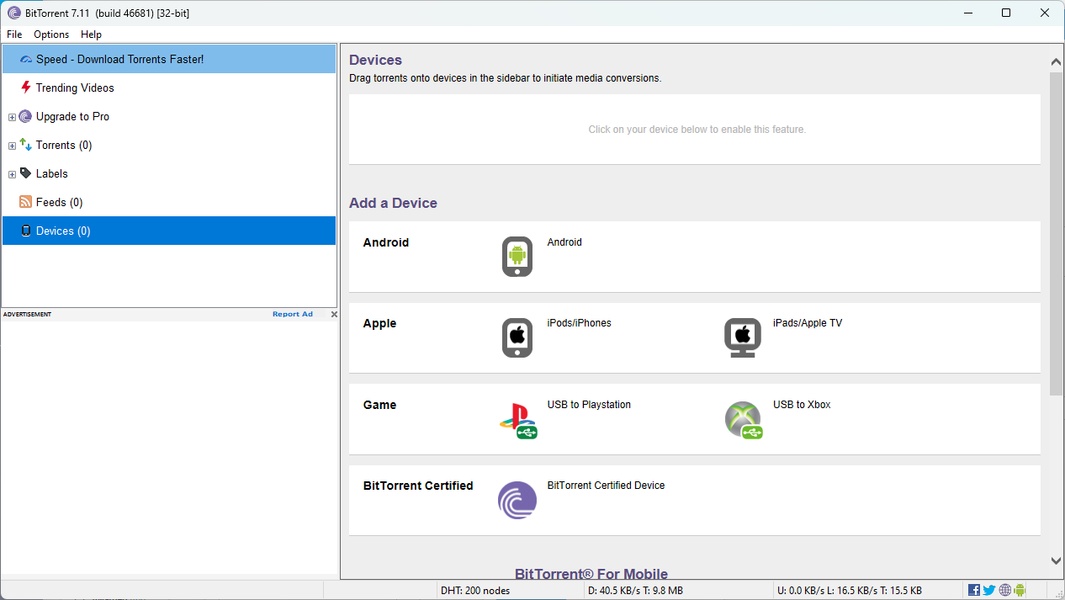The image size is (1065, 600).
Task: Select the USB to Playstation icon
Action: click(516, 418)
